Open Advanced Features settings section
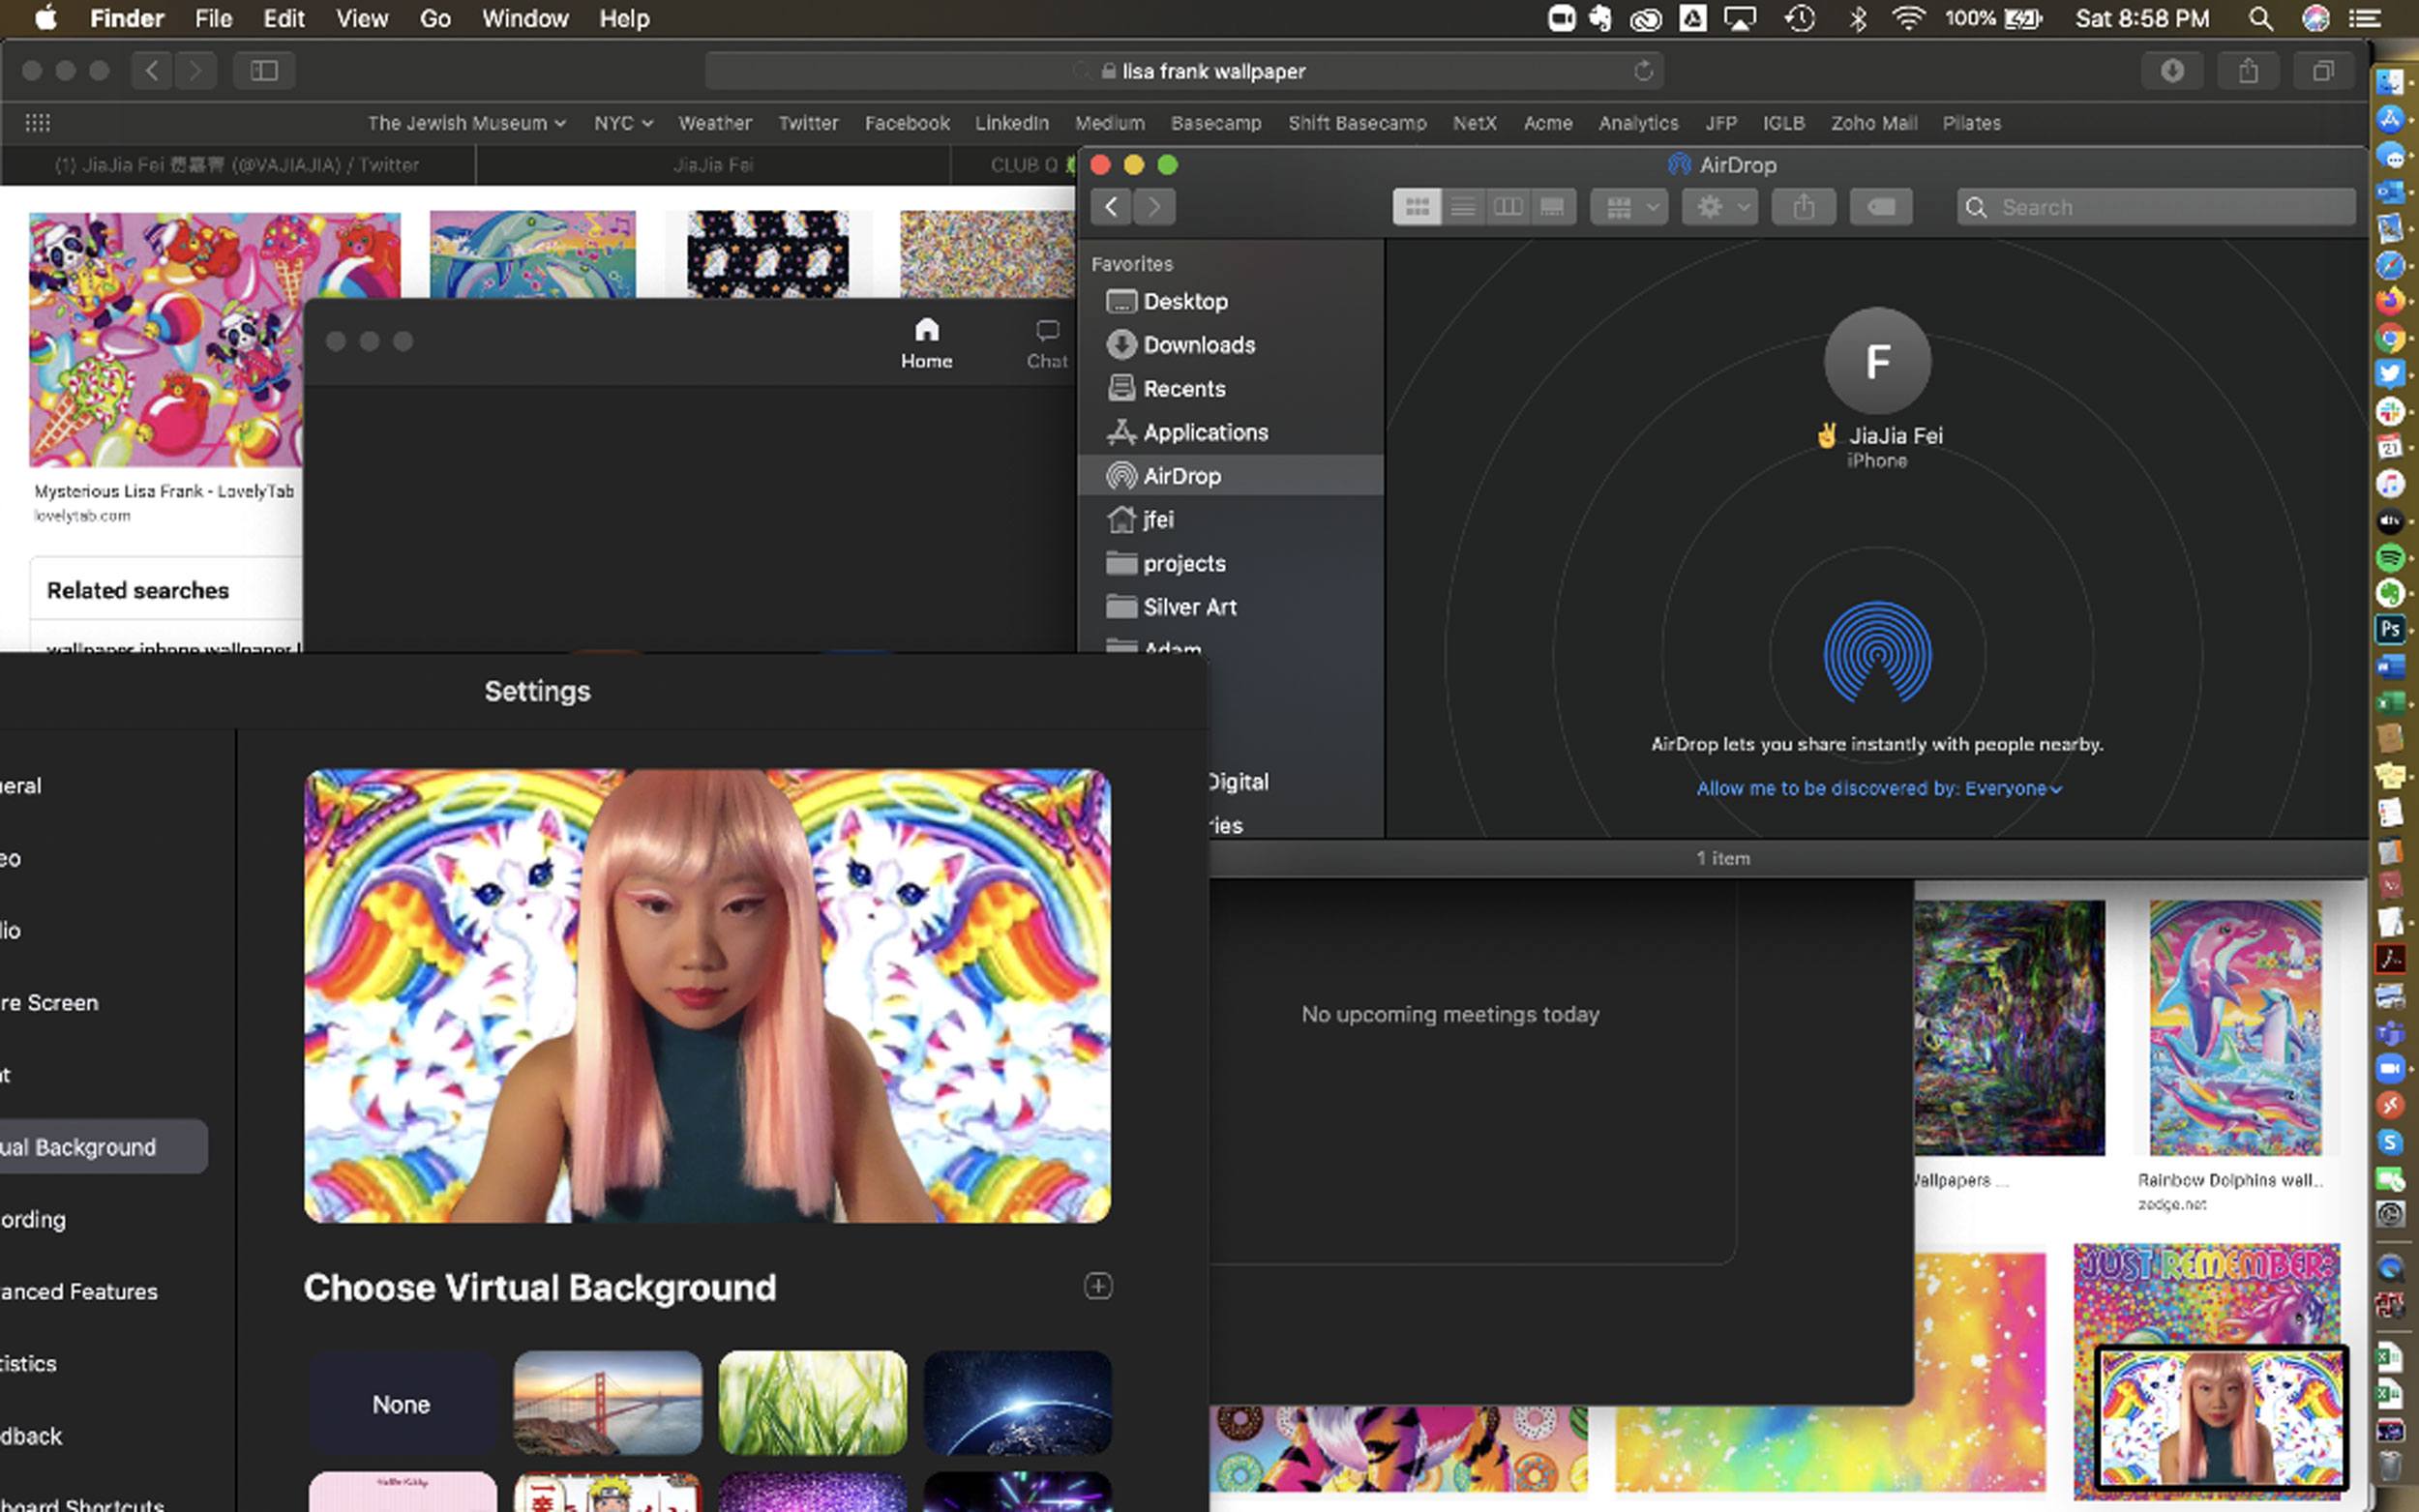 pyautogui.click(x=80, y=1291)
